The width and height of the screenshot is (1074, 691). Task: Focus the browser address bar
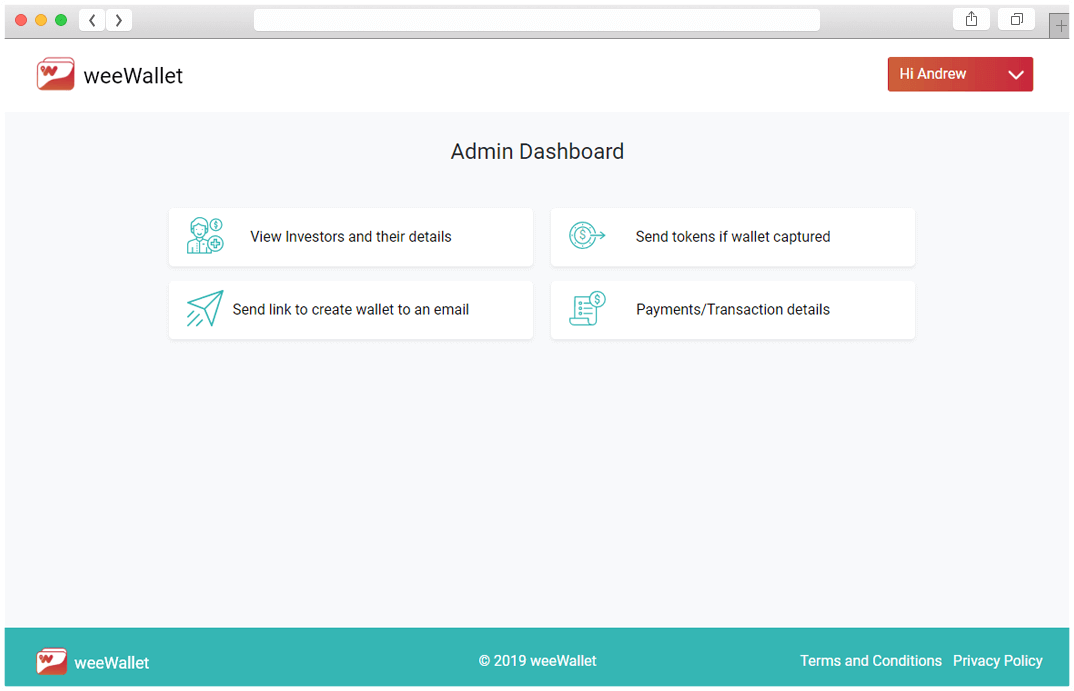pos(536,20)
